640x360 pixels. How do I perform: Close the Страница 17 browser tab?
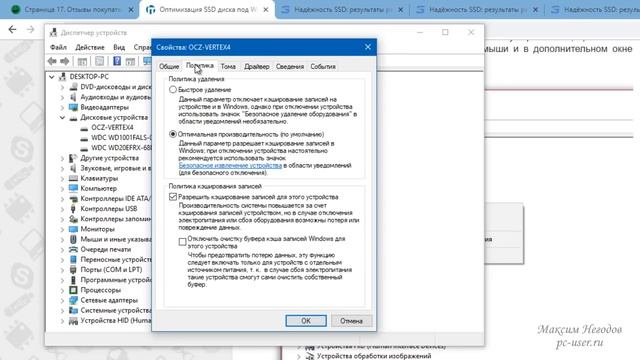(x=131, y=9)
